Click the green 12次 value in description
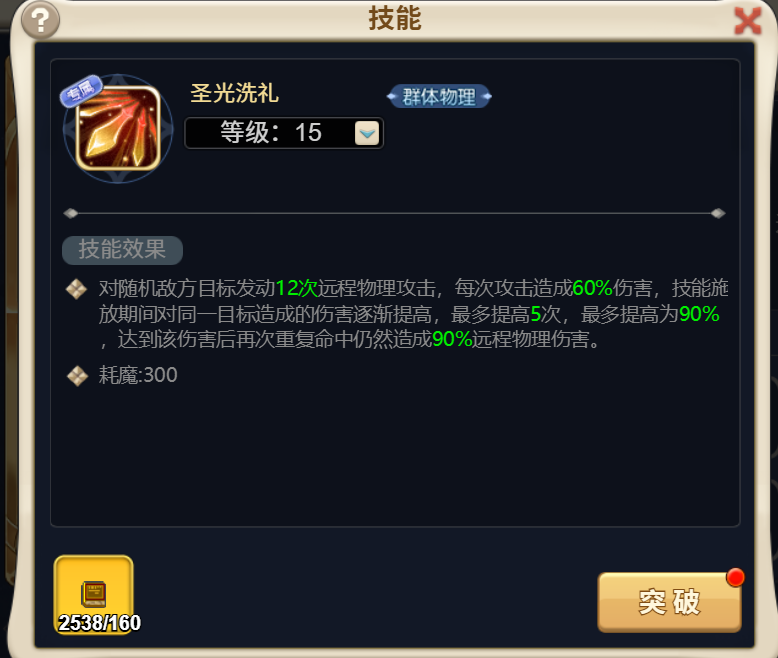This screenshot has height=658, width=778. click(x=296, y=288)
